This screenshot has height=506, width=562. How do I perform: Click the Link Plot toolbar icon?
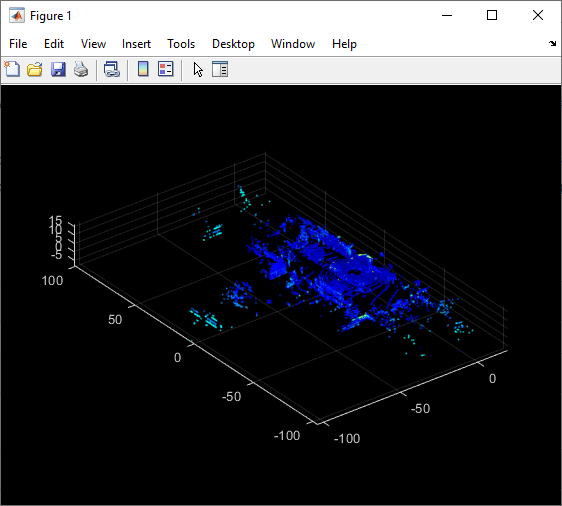click(x=111, y=69)
